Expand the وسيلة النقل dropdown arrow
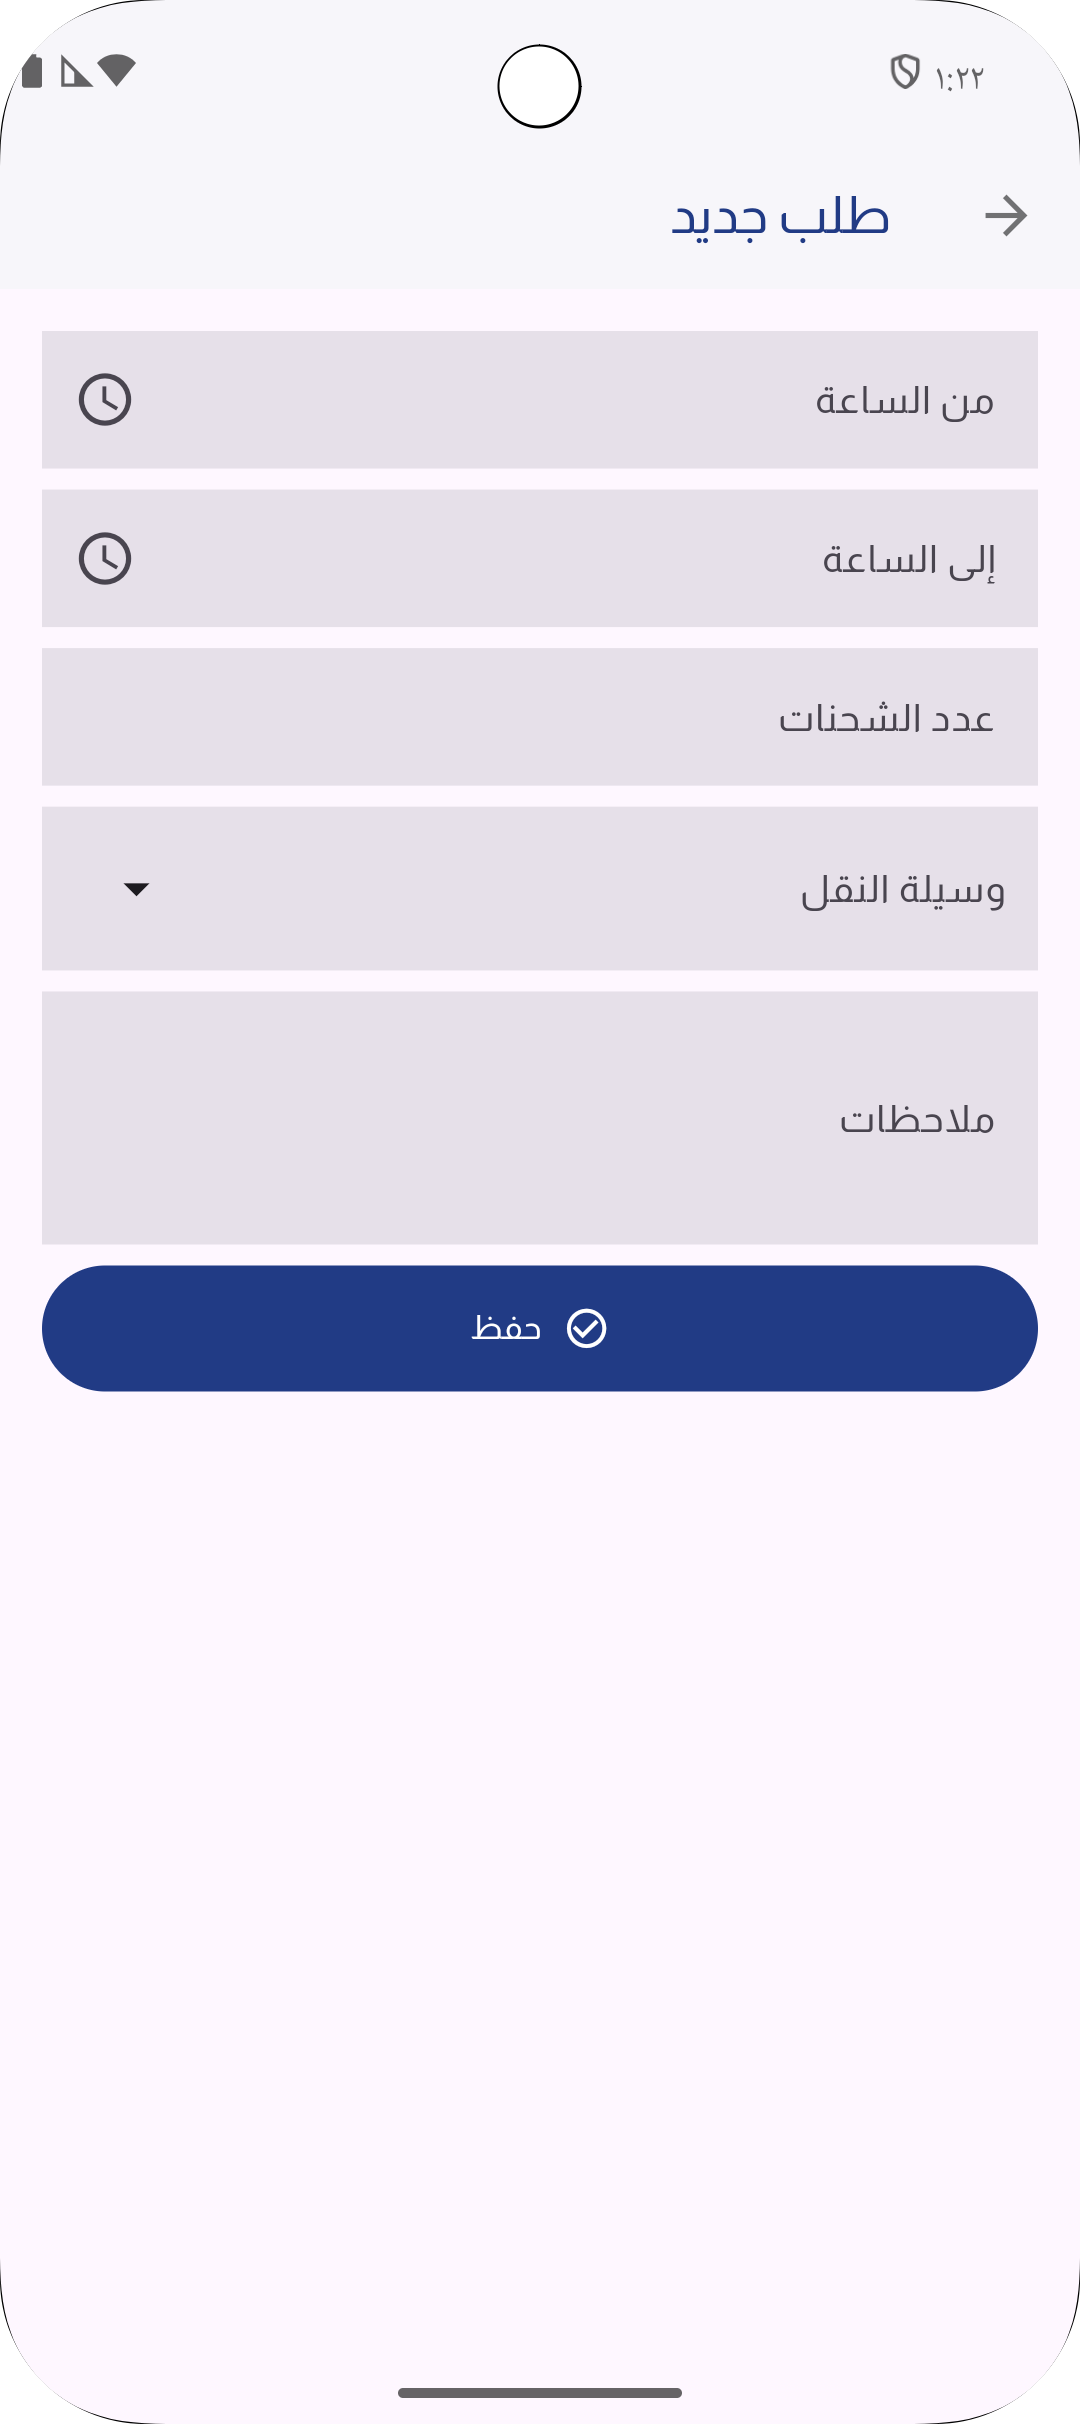The width and height of the screenshot is (1080, 2424). (x=136, y=889)
